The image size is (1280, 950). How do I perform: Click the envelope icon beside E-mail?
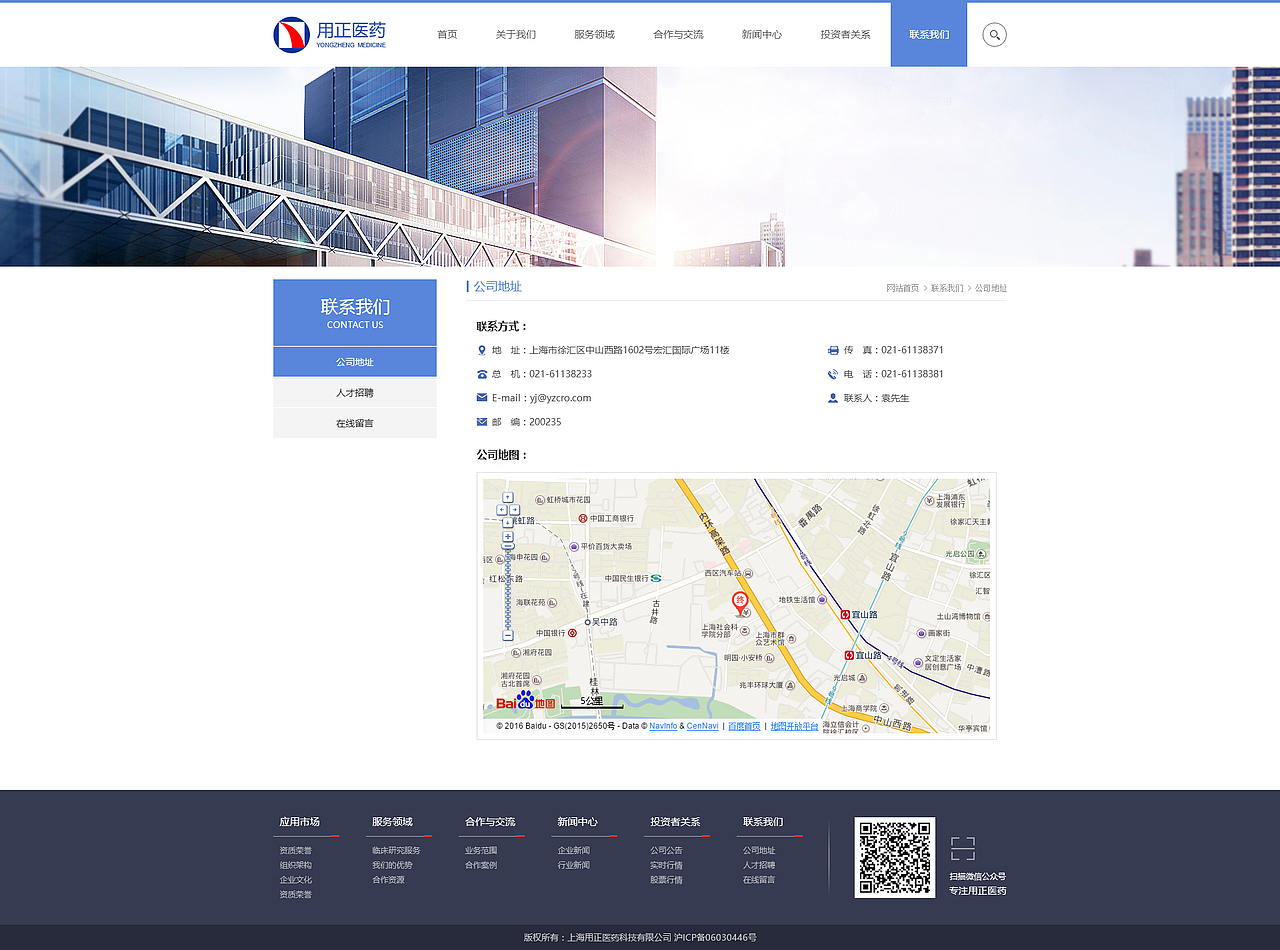coord(482,398)
